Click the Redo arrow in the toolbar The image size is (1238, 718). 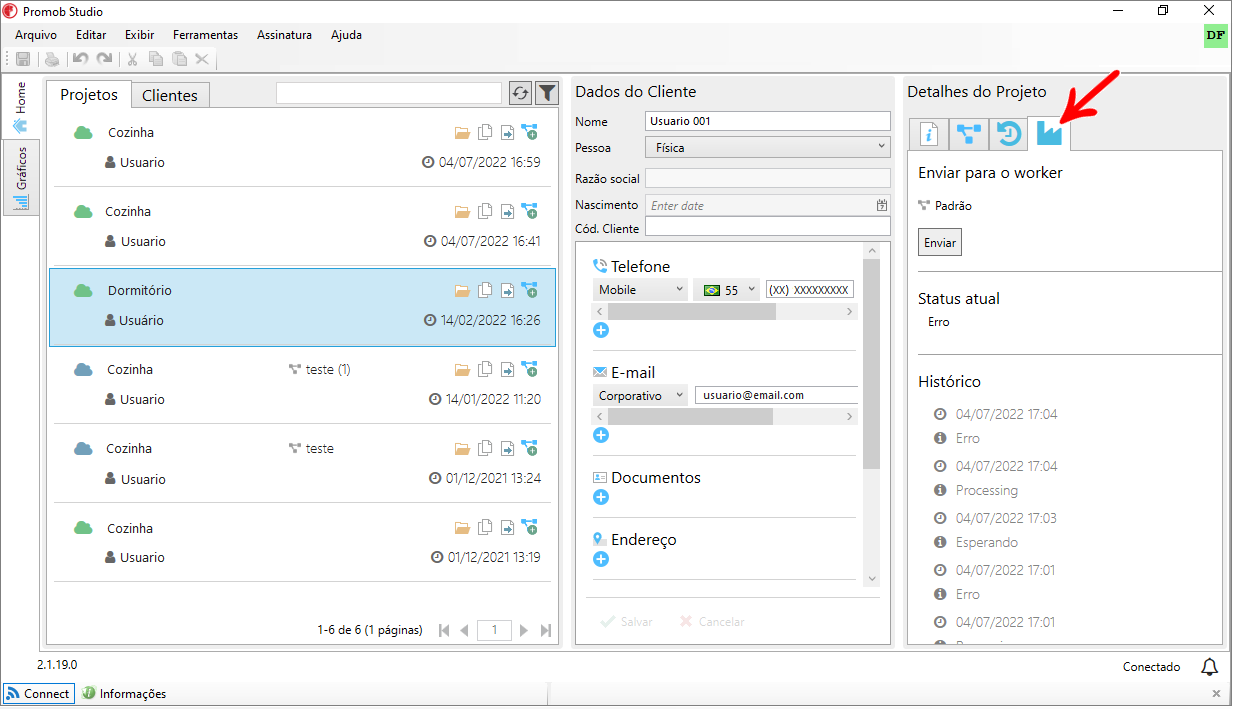coord(104,60)
